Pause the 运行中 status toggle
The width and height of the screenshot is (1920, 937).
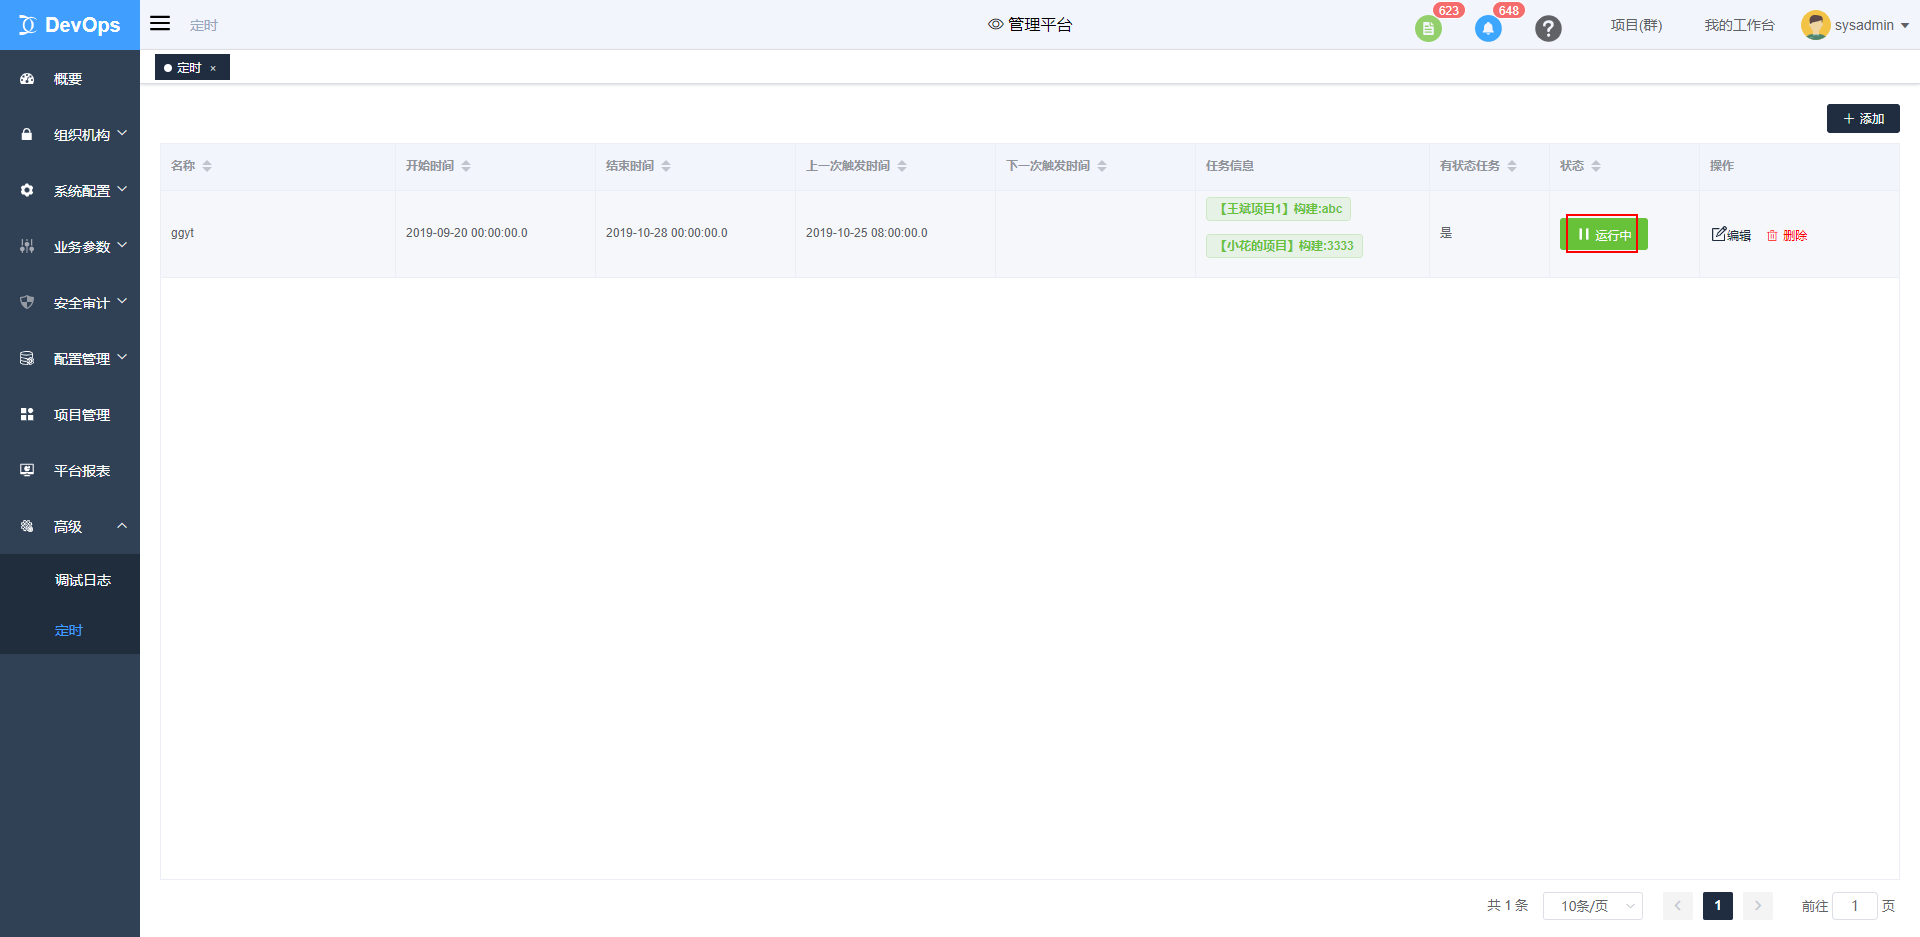tap(1603, 234)
